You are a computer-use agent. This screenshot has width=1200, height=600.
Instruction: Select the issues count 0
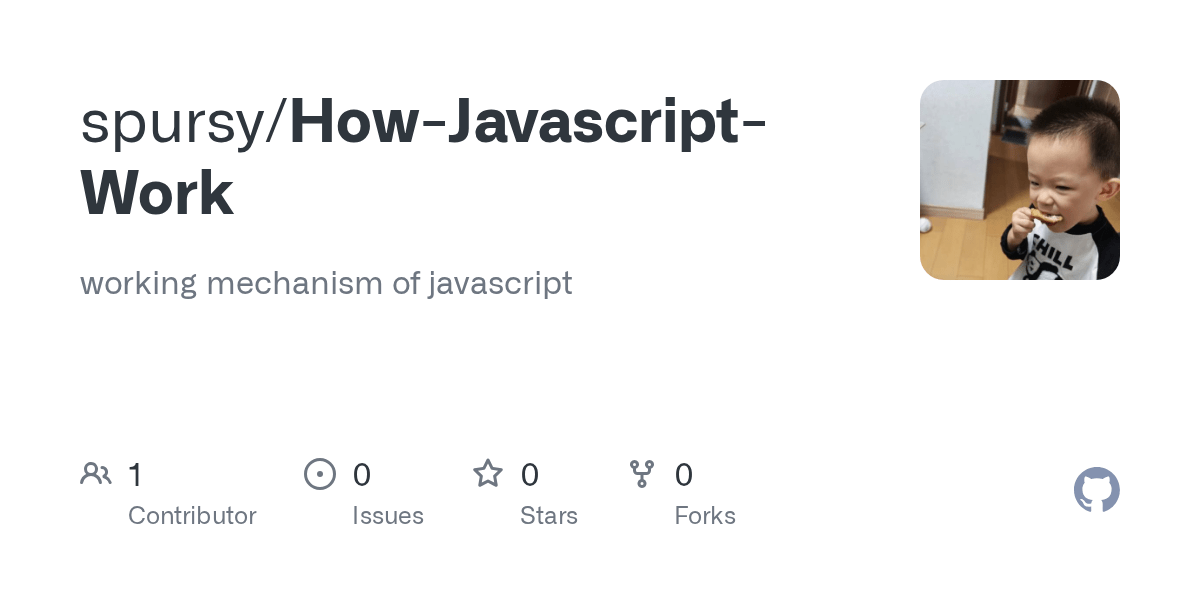tap(362, 475)
